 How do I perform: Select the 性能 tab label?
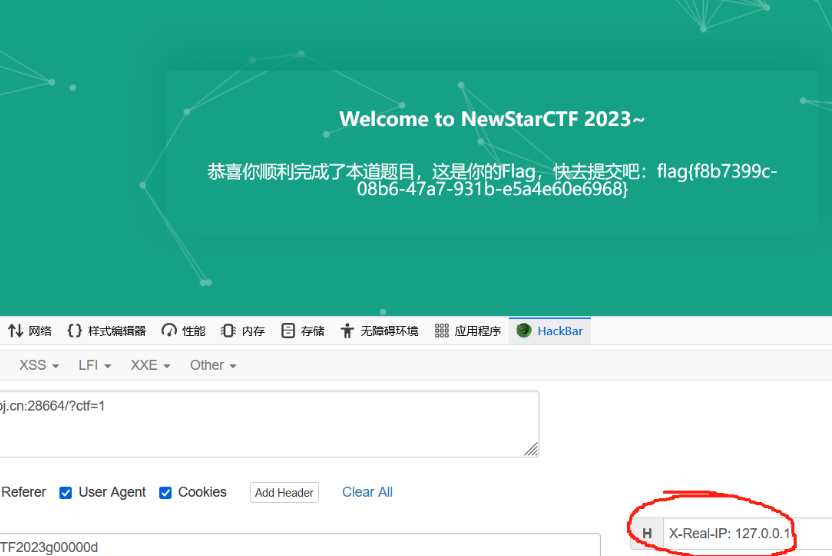click(194, 331)
